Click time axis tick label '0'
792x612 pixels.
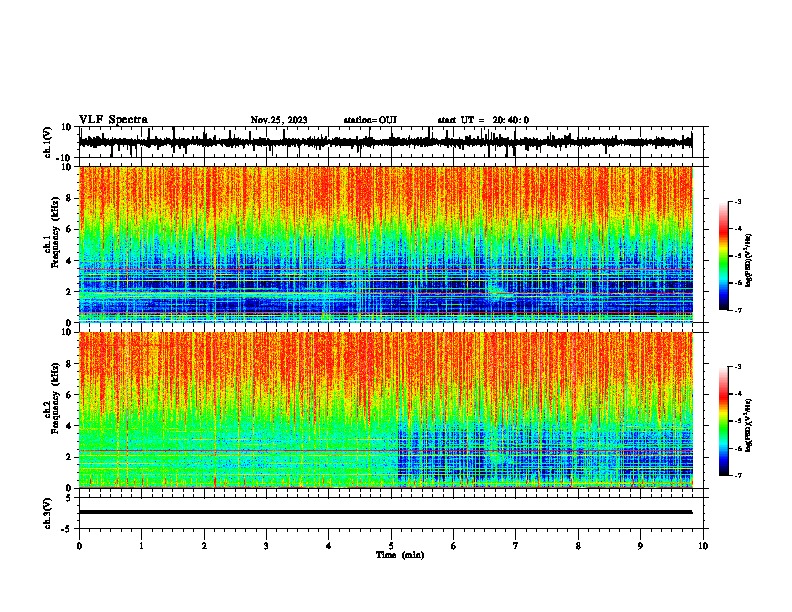tap(79, 546)
